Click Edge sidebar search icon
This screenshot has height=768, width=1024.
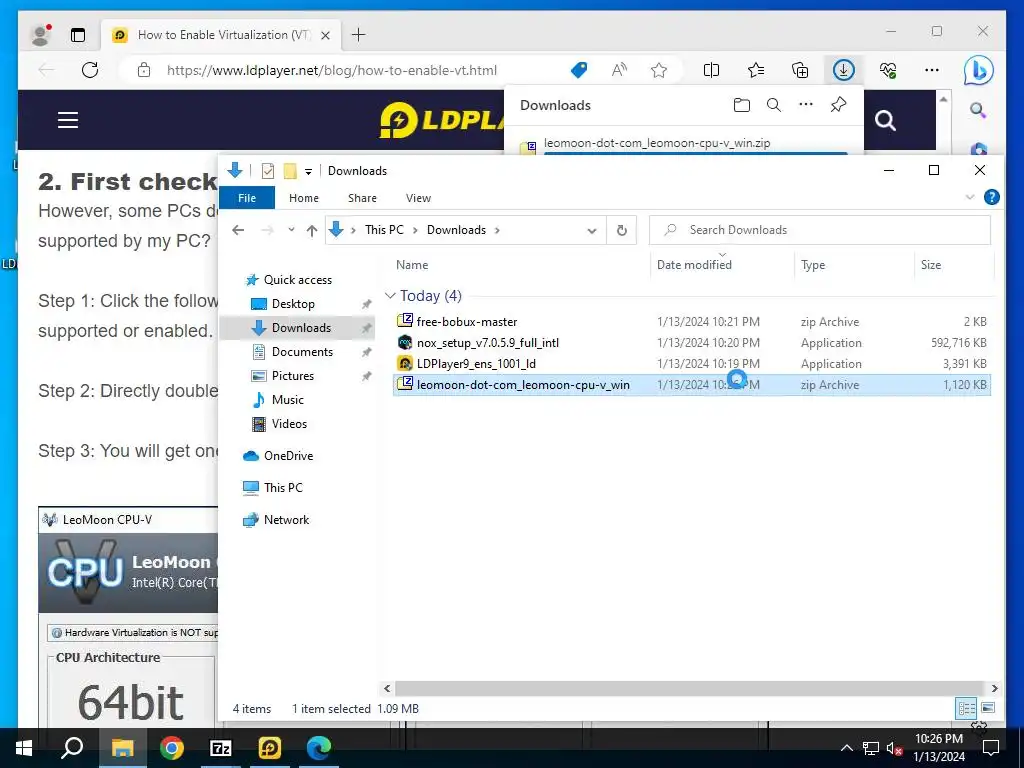978,110
